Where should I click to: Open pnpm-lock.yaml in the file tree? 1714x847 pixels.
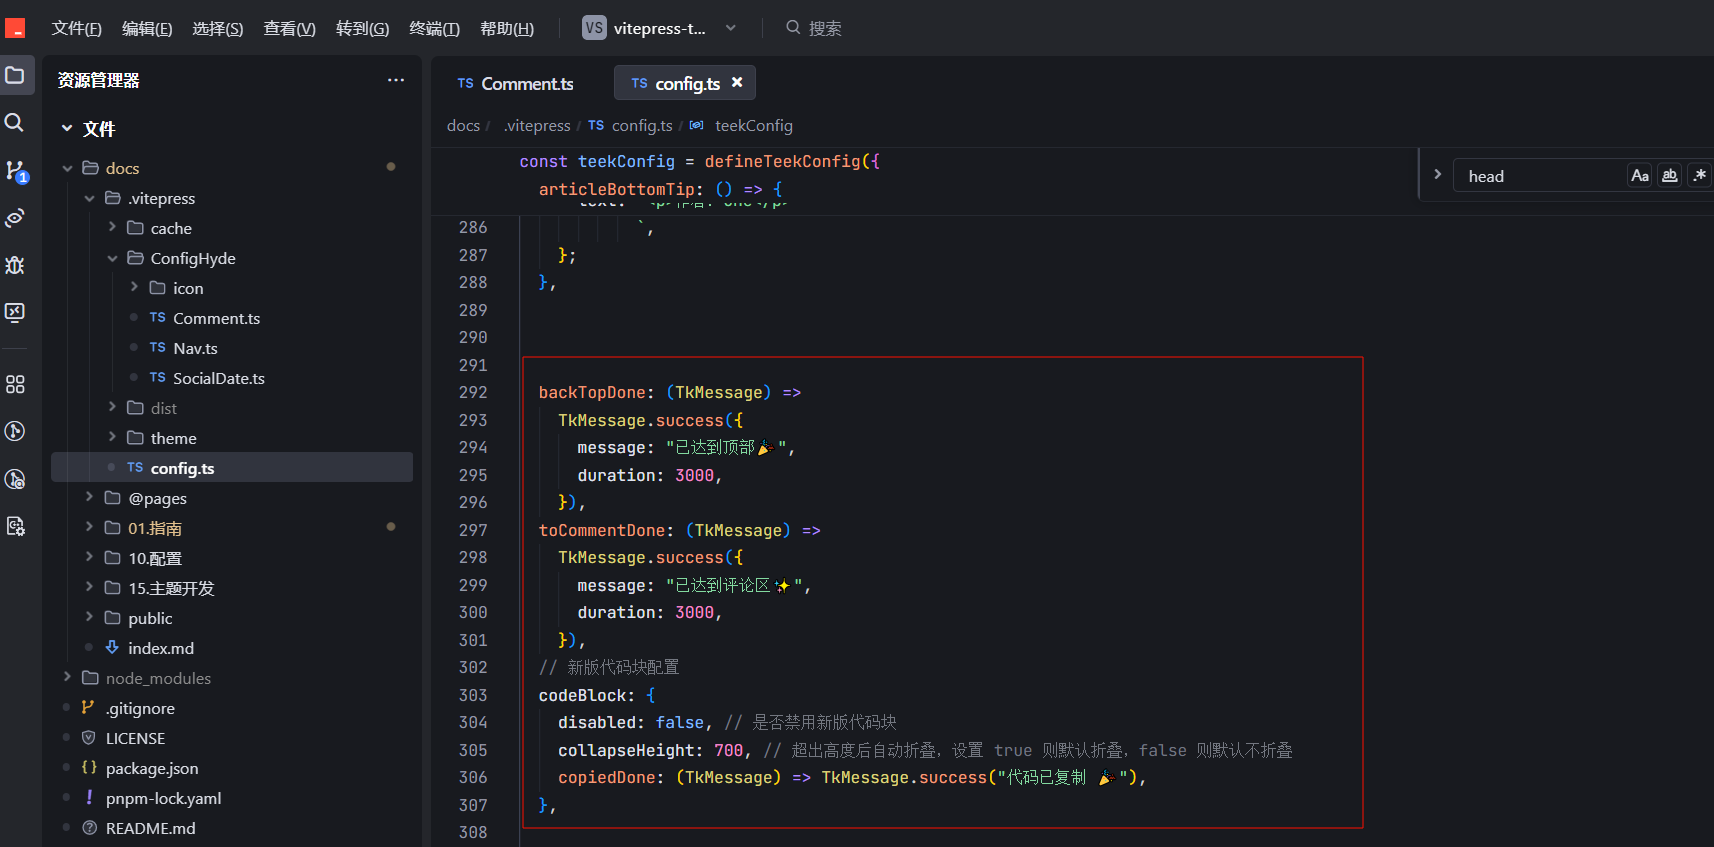point(163,798)
